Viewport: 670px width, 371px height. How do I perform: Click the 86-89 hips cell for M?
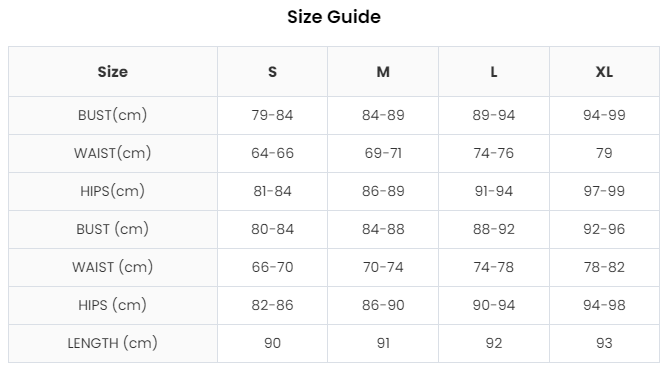coord(383,191)
